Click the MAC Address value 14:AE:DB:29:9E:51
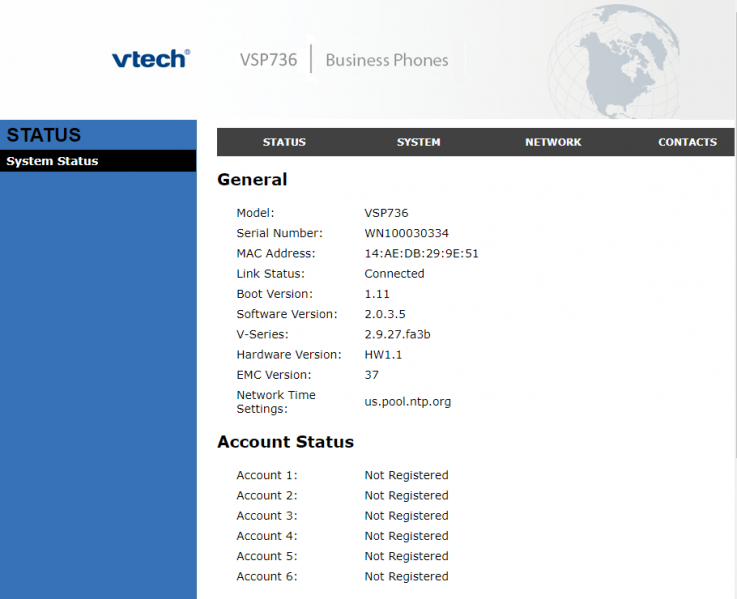The height and width of the screenshot is (599, 737). click(x=421, y=253)
